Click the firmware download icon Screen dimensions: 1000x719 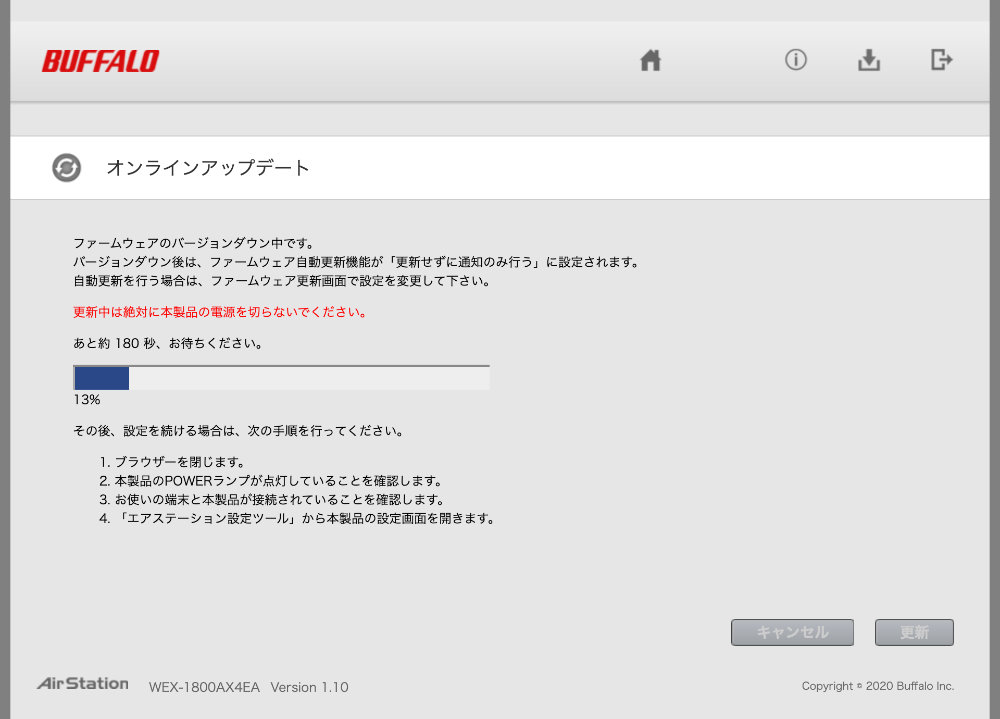[869, 60]
